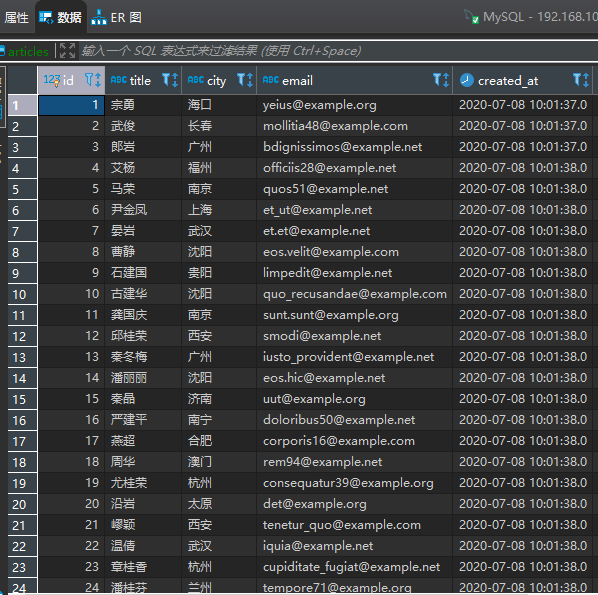Image resolution: width=598 pixels, height=595 pixels.
Task: Click the filter icon in email column
Action: click(x=437, y=80)
